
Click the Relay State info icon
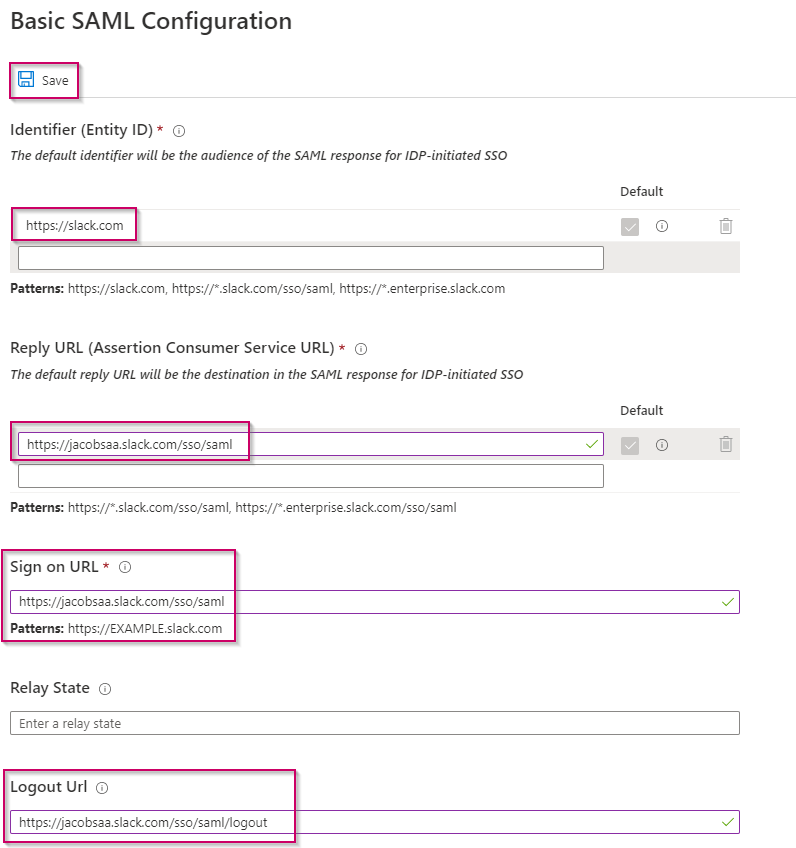tap(105, 689)
